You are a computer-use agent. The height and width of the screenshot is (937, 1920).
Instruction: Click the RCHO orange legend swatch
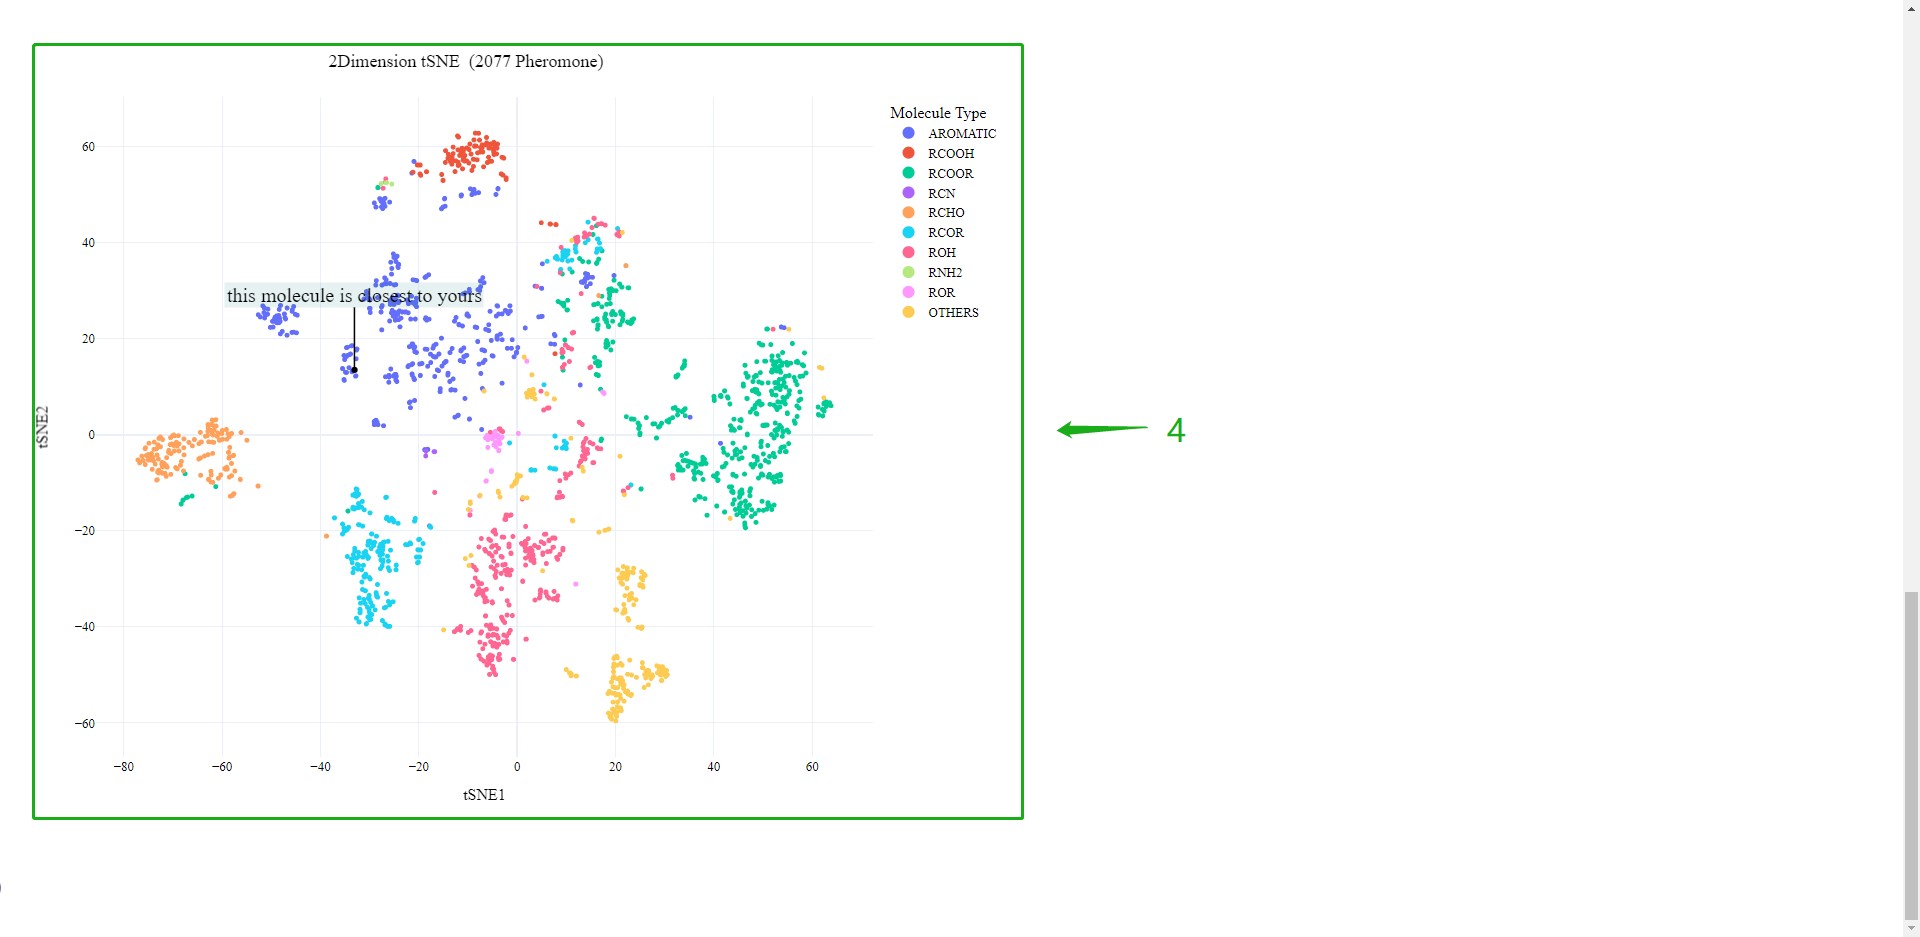coord(908,212)
